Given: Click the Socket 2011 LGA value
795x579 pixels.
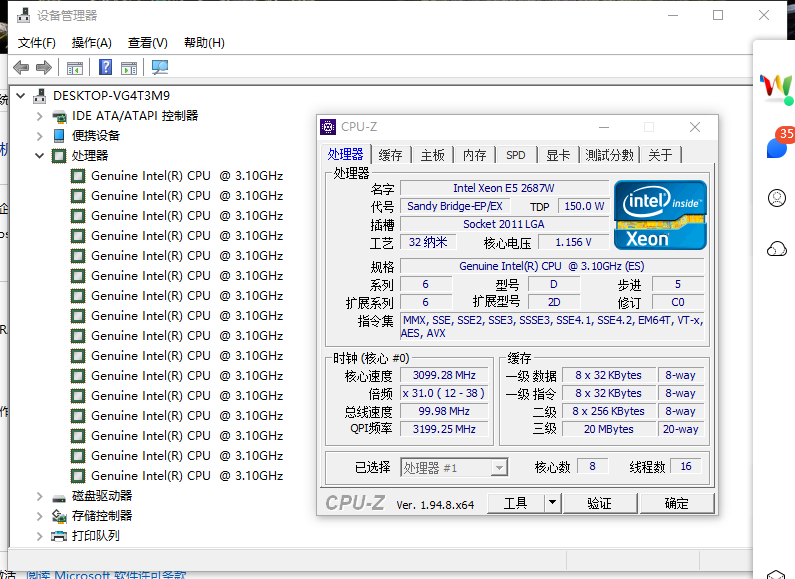Looking at the screenshot, I should pos(504,224).
